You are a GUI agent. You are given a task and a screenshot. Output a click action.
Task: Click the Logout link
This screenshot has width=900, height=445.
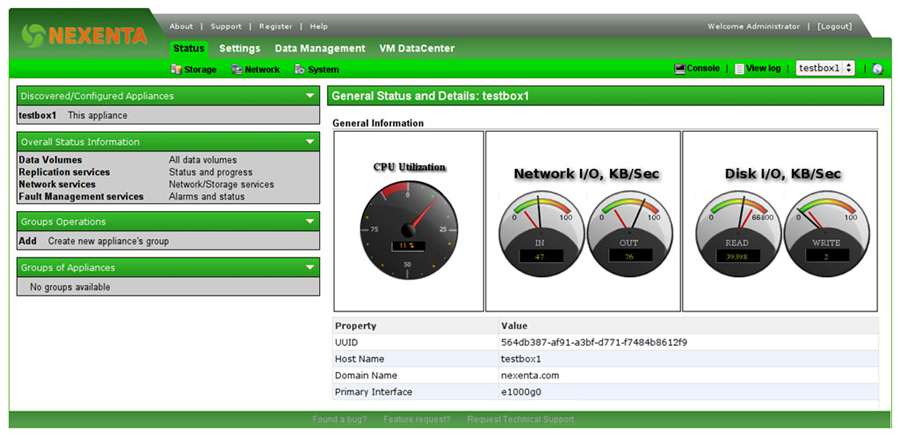click(834, 26)
